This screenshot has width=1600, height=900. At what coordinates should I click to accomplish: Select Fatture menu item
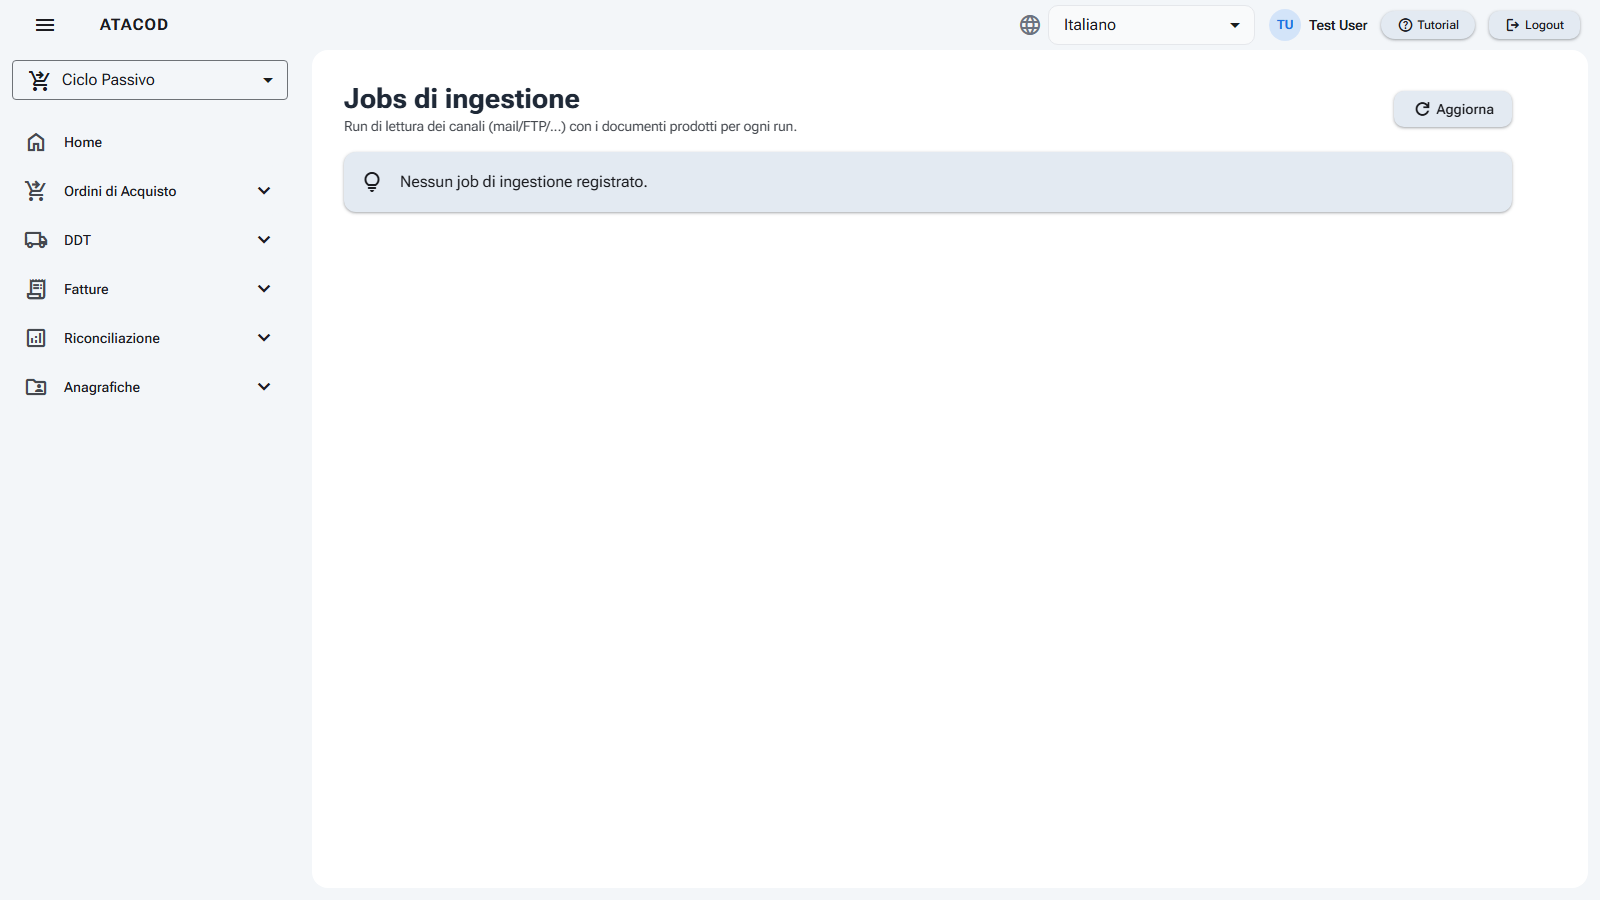[150, 289]
